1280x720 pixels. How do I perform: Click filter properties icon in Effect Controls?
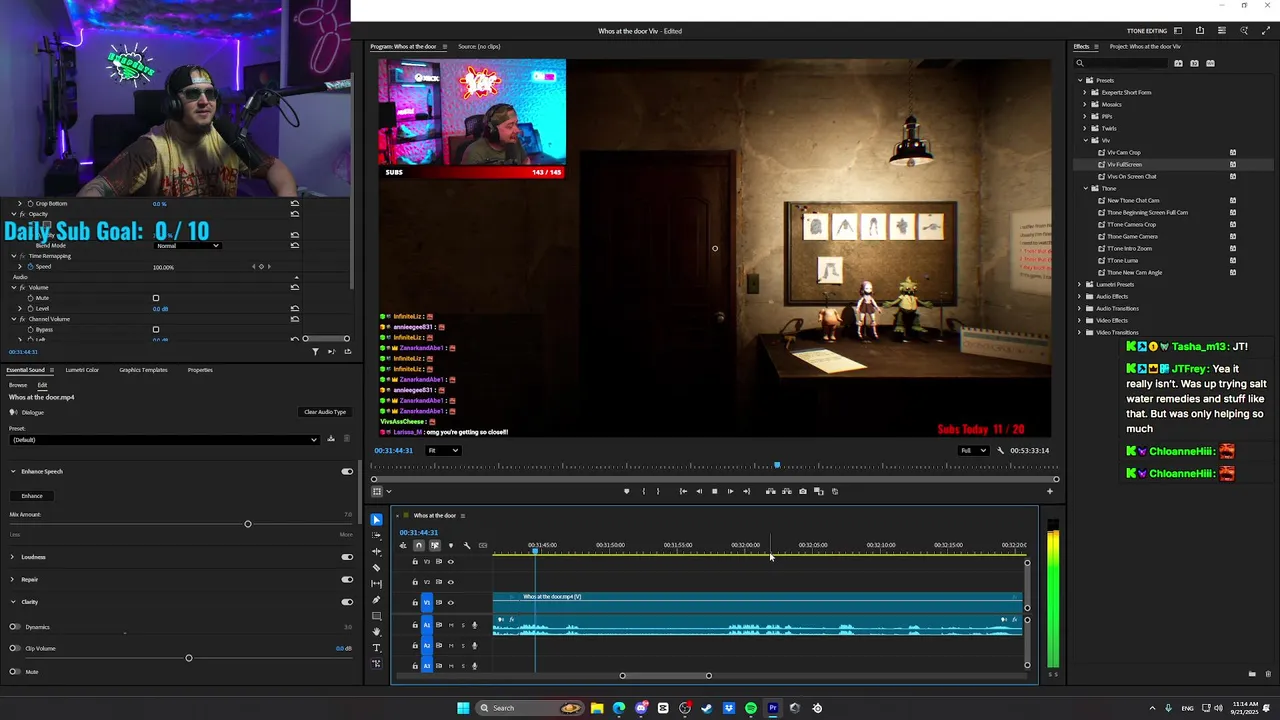pos(315,351)
